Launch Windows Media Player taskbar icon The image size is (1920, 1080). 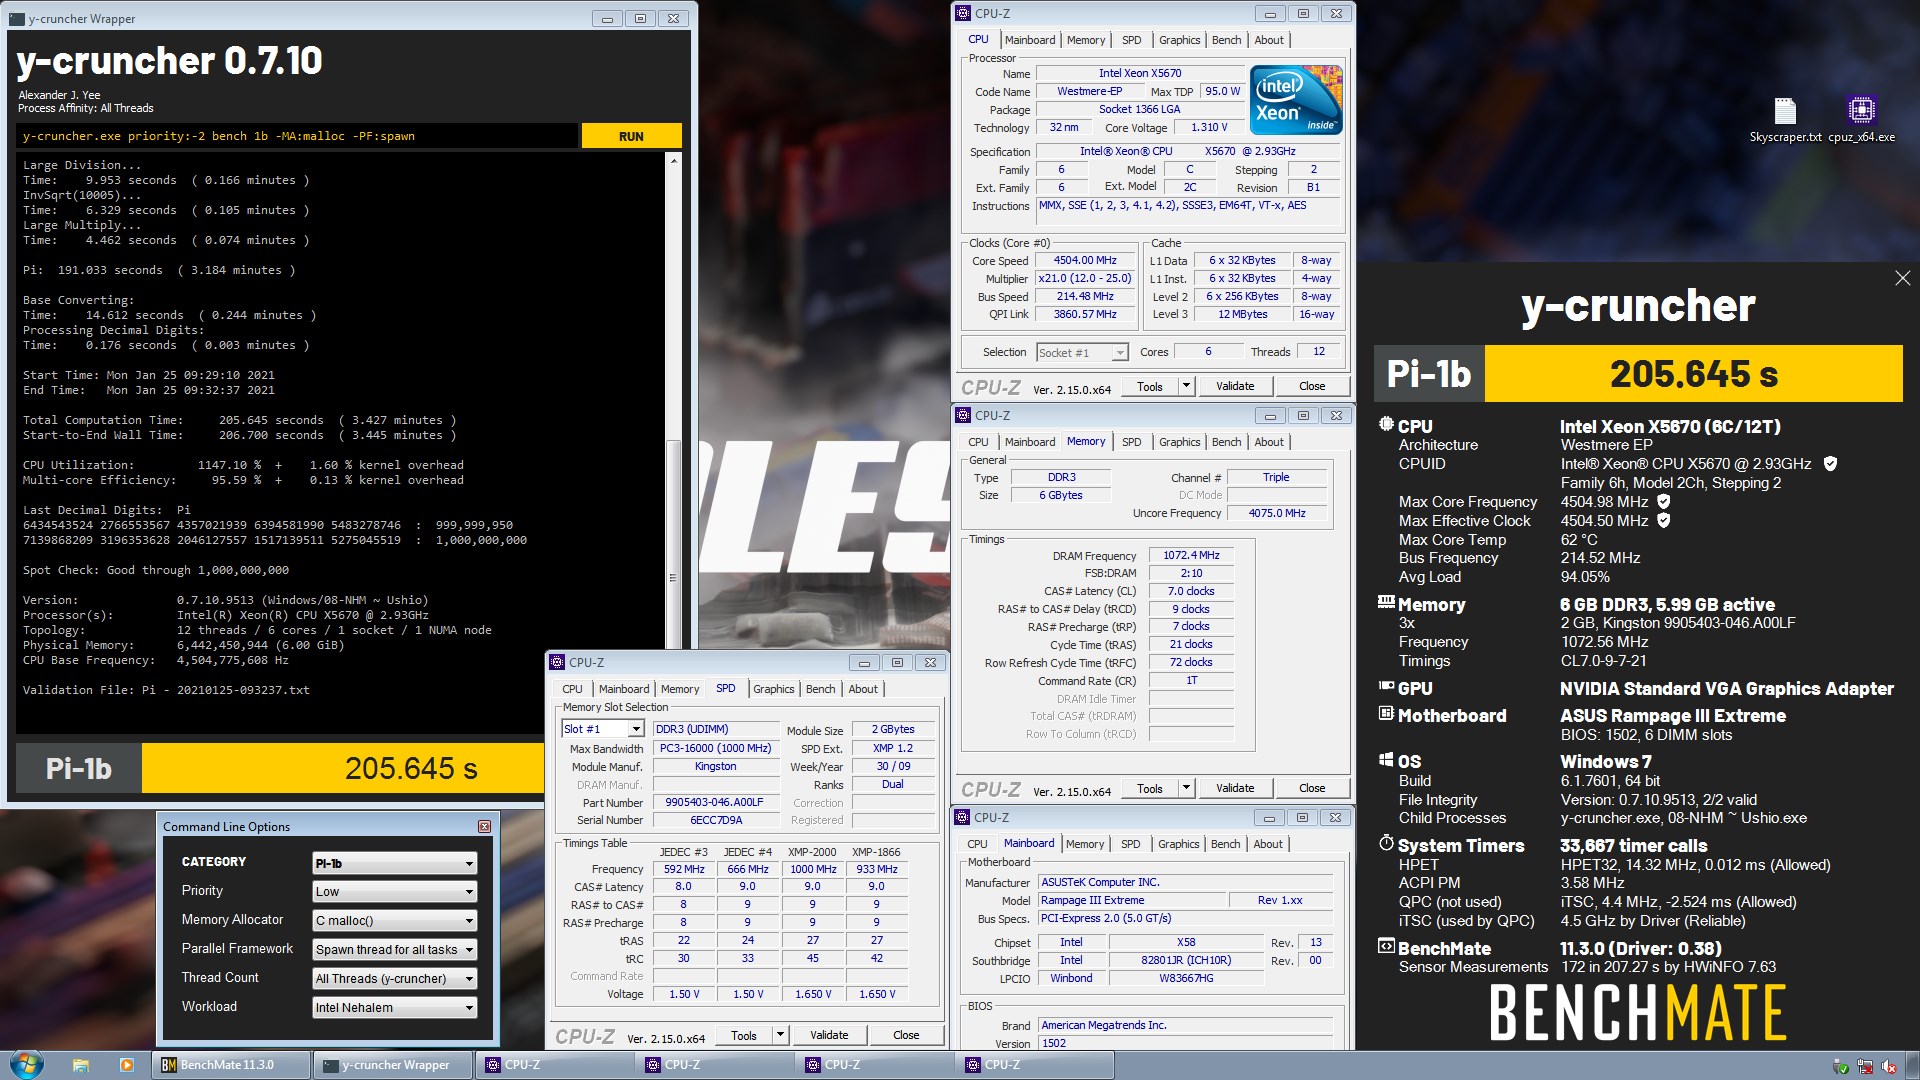click(126, 1065)
